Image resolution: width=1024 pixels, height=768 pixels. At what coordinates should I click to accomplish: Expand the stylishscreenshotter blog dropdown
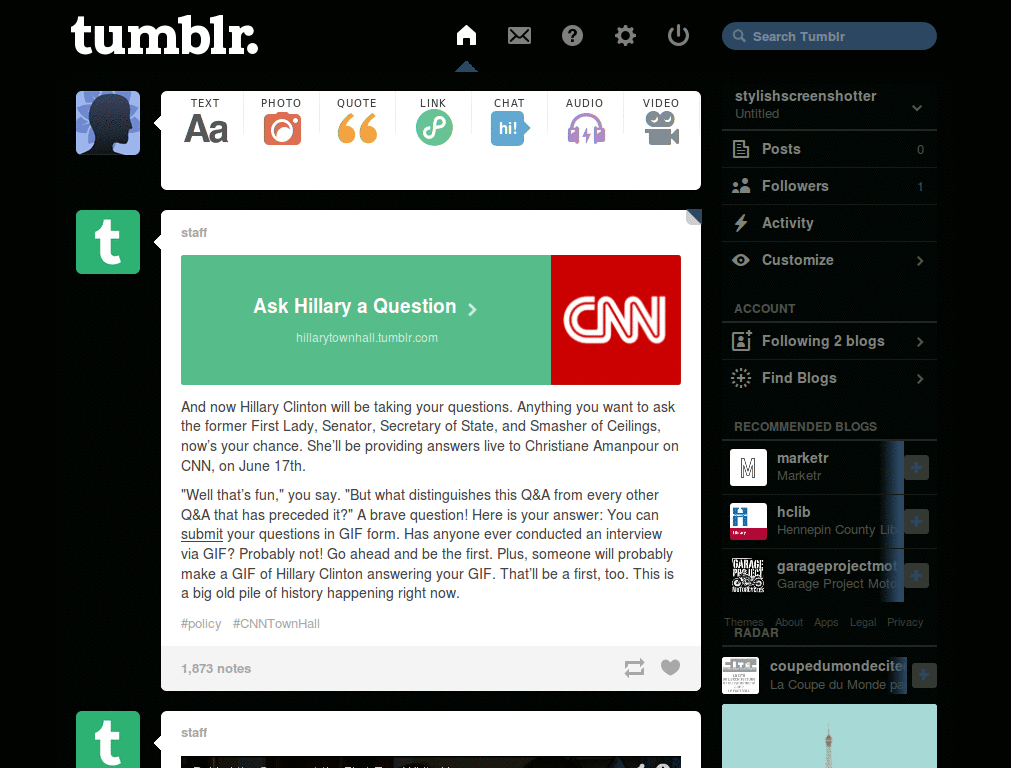click(917, 108)
